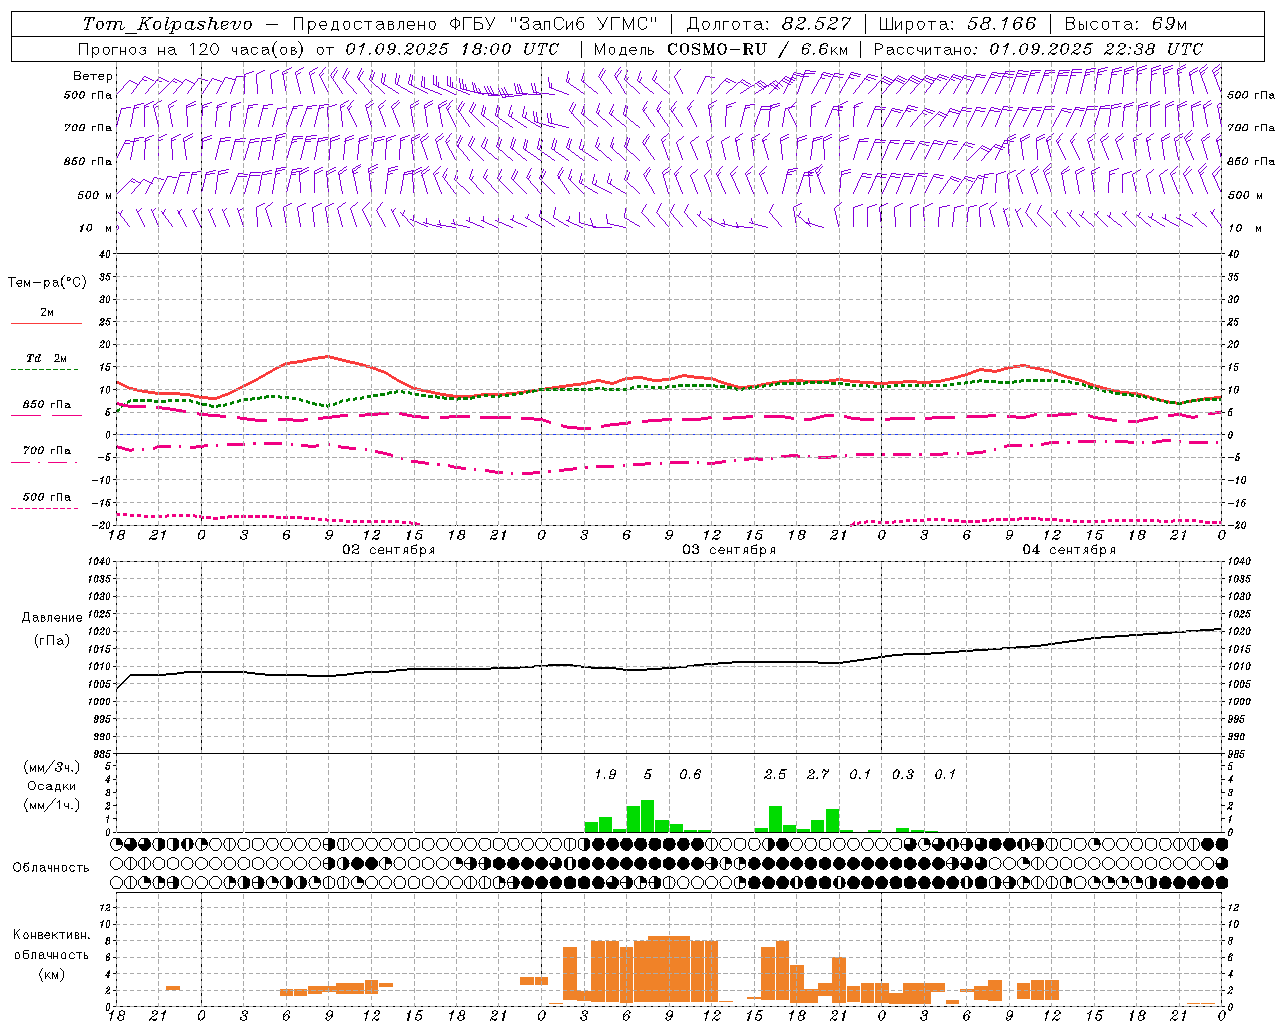Select the (мм/1ч.) precipitation unit label
This screenshot has height=1024, width=1280.
[x=52, y=805]
